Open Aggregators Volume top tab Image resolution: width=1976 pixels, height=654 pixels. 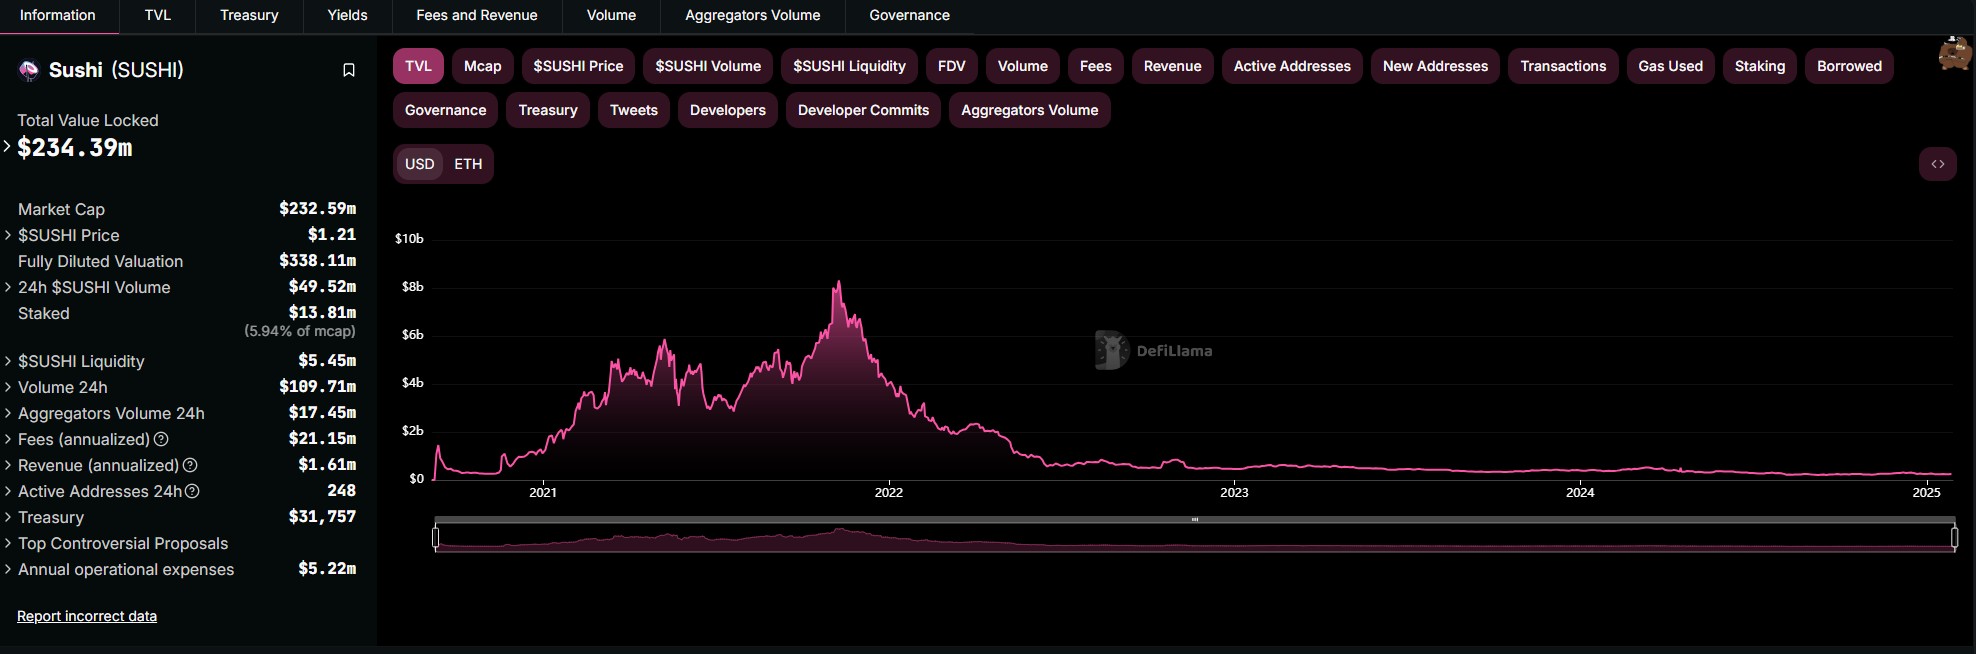(x=753, y=15)
